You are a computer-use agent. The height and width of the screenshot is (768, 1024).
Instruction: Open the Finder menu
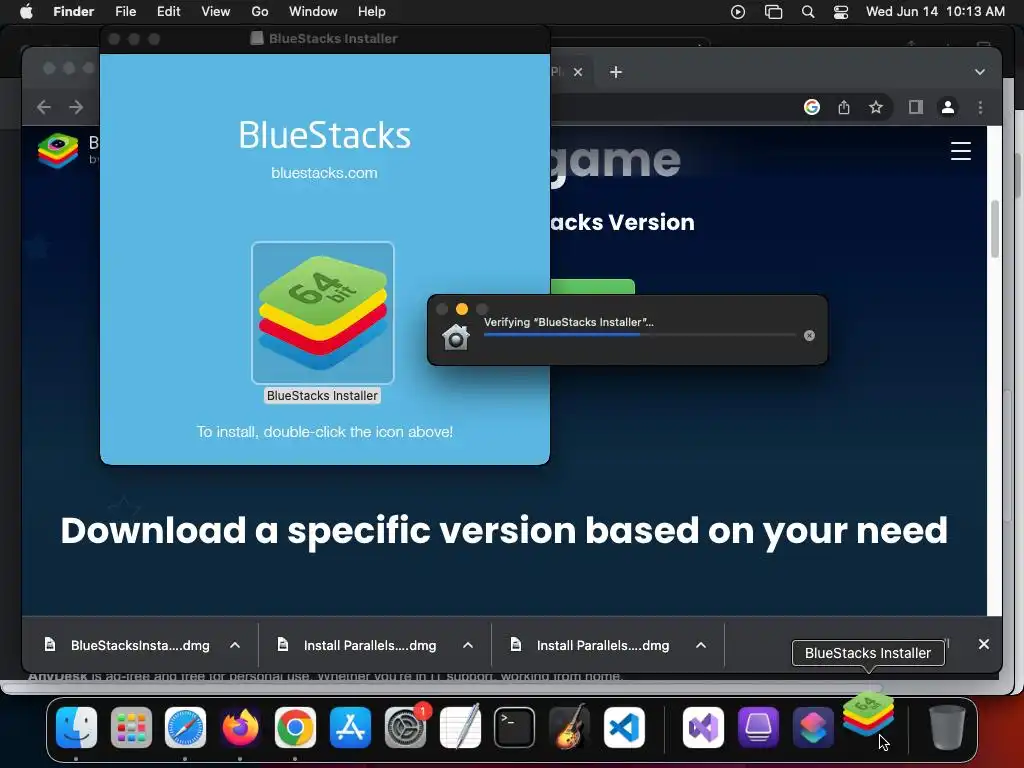click(x=73, y=12)
